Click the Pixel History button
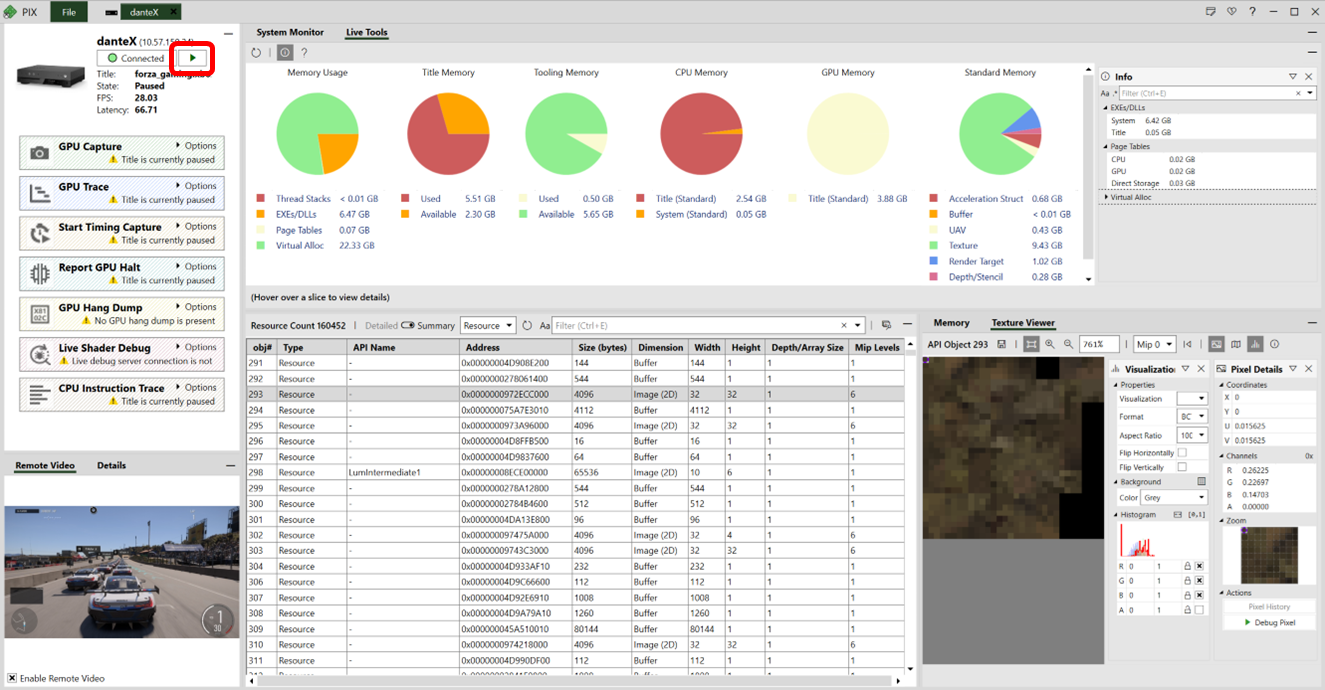Screen dimensions: 1325x690 pos(1269,607)
